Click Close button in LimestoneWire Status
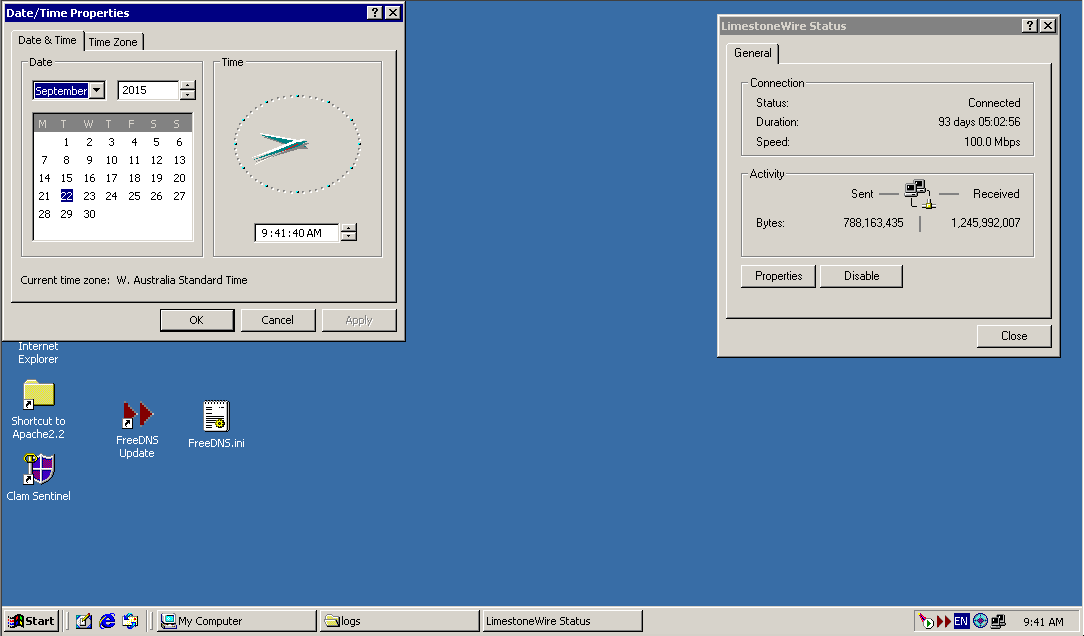The image size is (1084, 636). tap(1014, 336)
